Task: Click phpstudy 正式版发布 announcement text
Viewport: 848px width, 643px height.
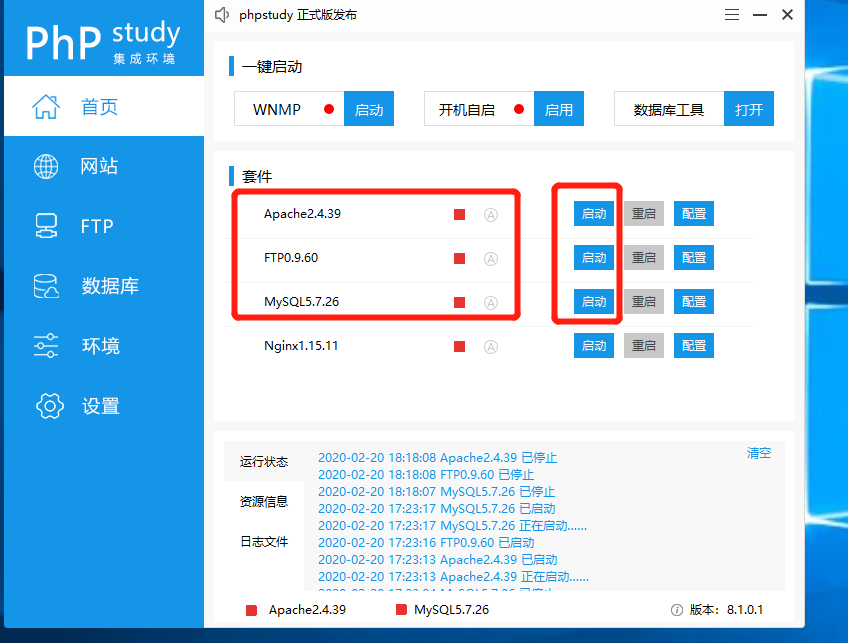Action: (x=298, y=15)
